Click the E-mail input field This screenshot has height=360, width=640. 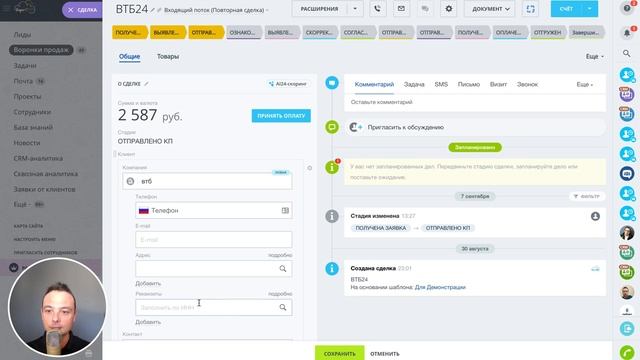point(214,240)
